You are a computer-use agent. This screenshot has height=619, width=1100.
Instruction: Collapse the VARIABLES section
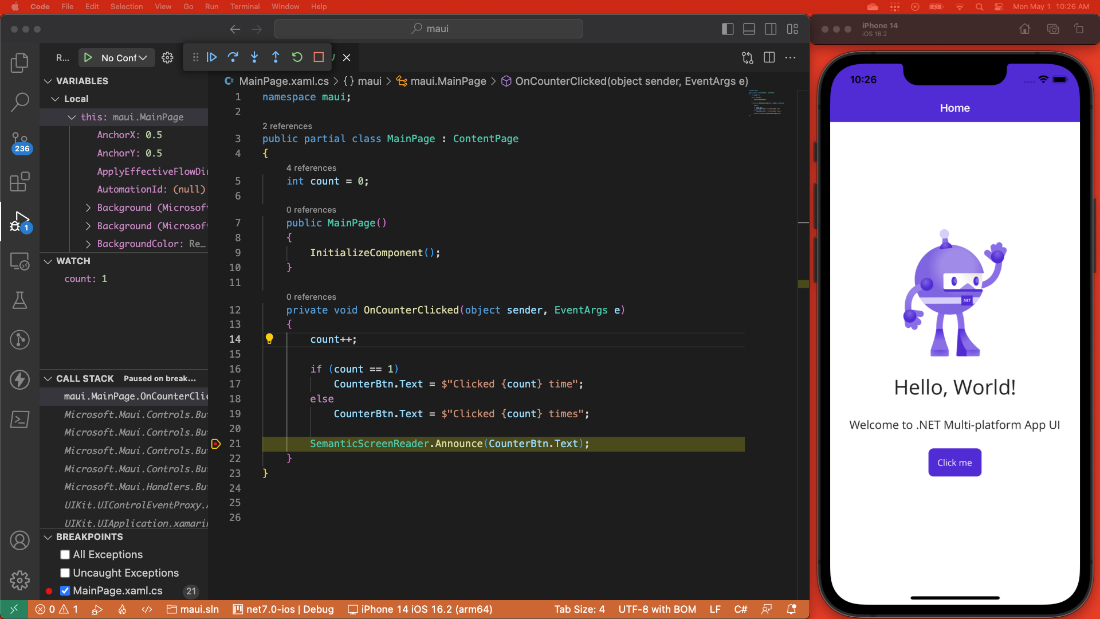click(48, 81)
